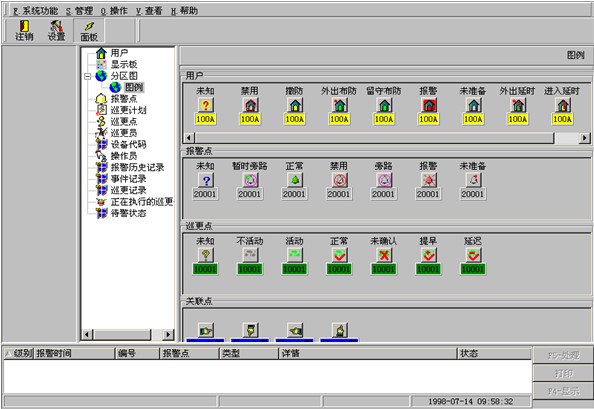Open the 系统功能 menu

pos(35,11)
